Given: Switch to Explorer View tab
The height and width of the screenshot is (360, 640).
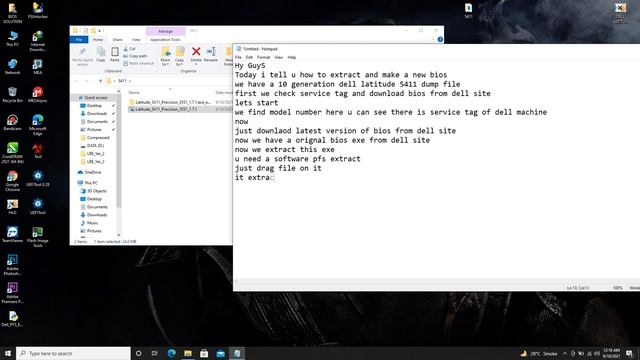Looking at the screenshot, I should point(136,40).
